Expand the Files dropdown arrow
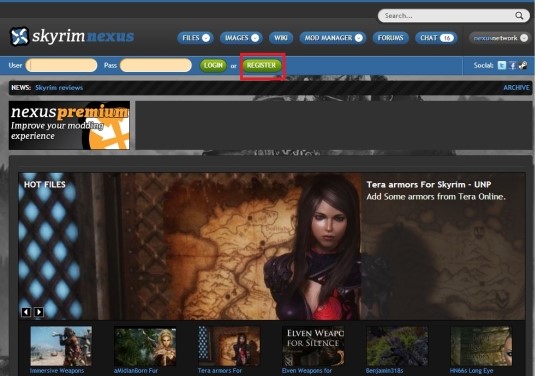Screen dimensions: 550x376 pyautogui.click(x=206, y=38)
